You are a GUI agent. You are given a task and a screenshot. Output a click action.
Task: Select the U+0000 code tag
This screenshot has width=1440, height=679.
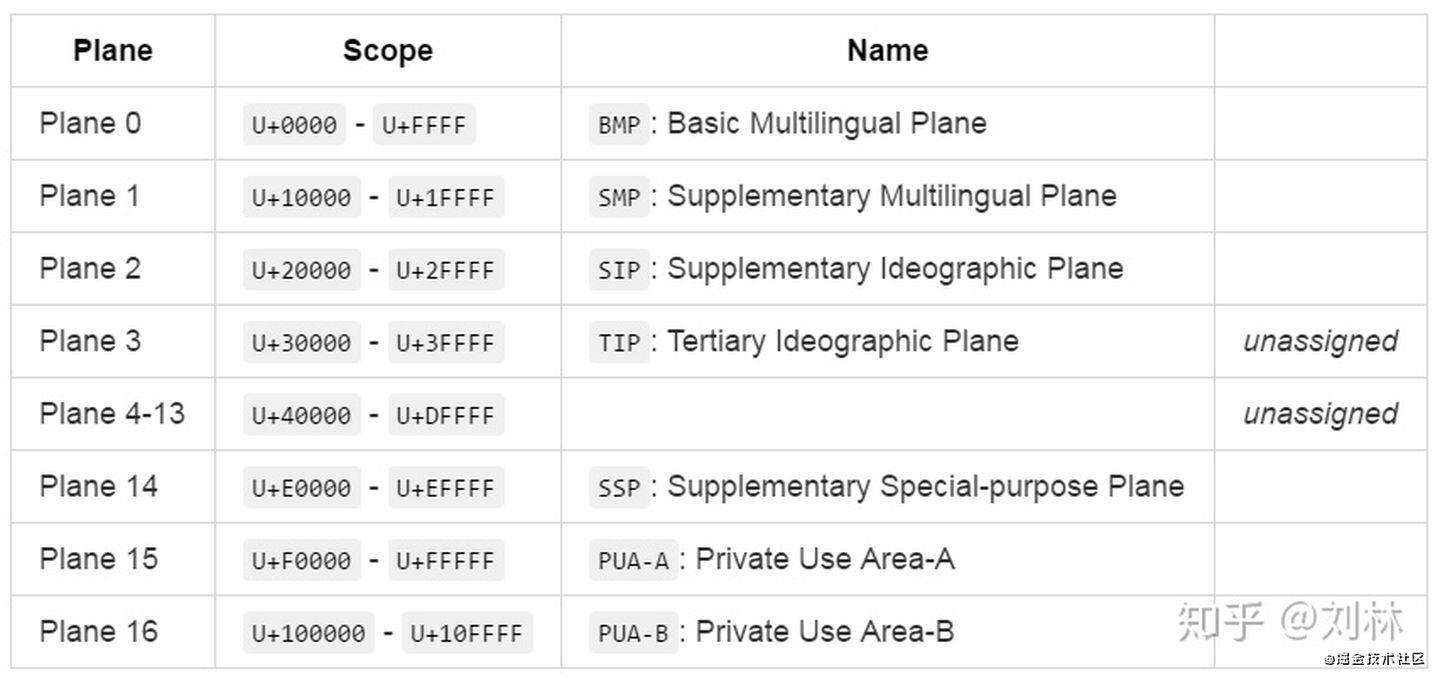[x=294, y=126]
